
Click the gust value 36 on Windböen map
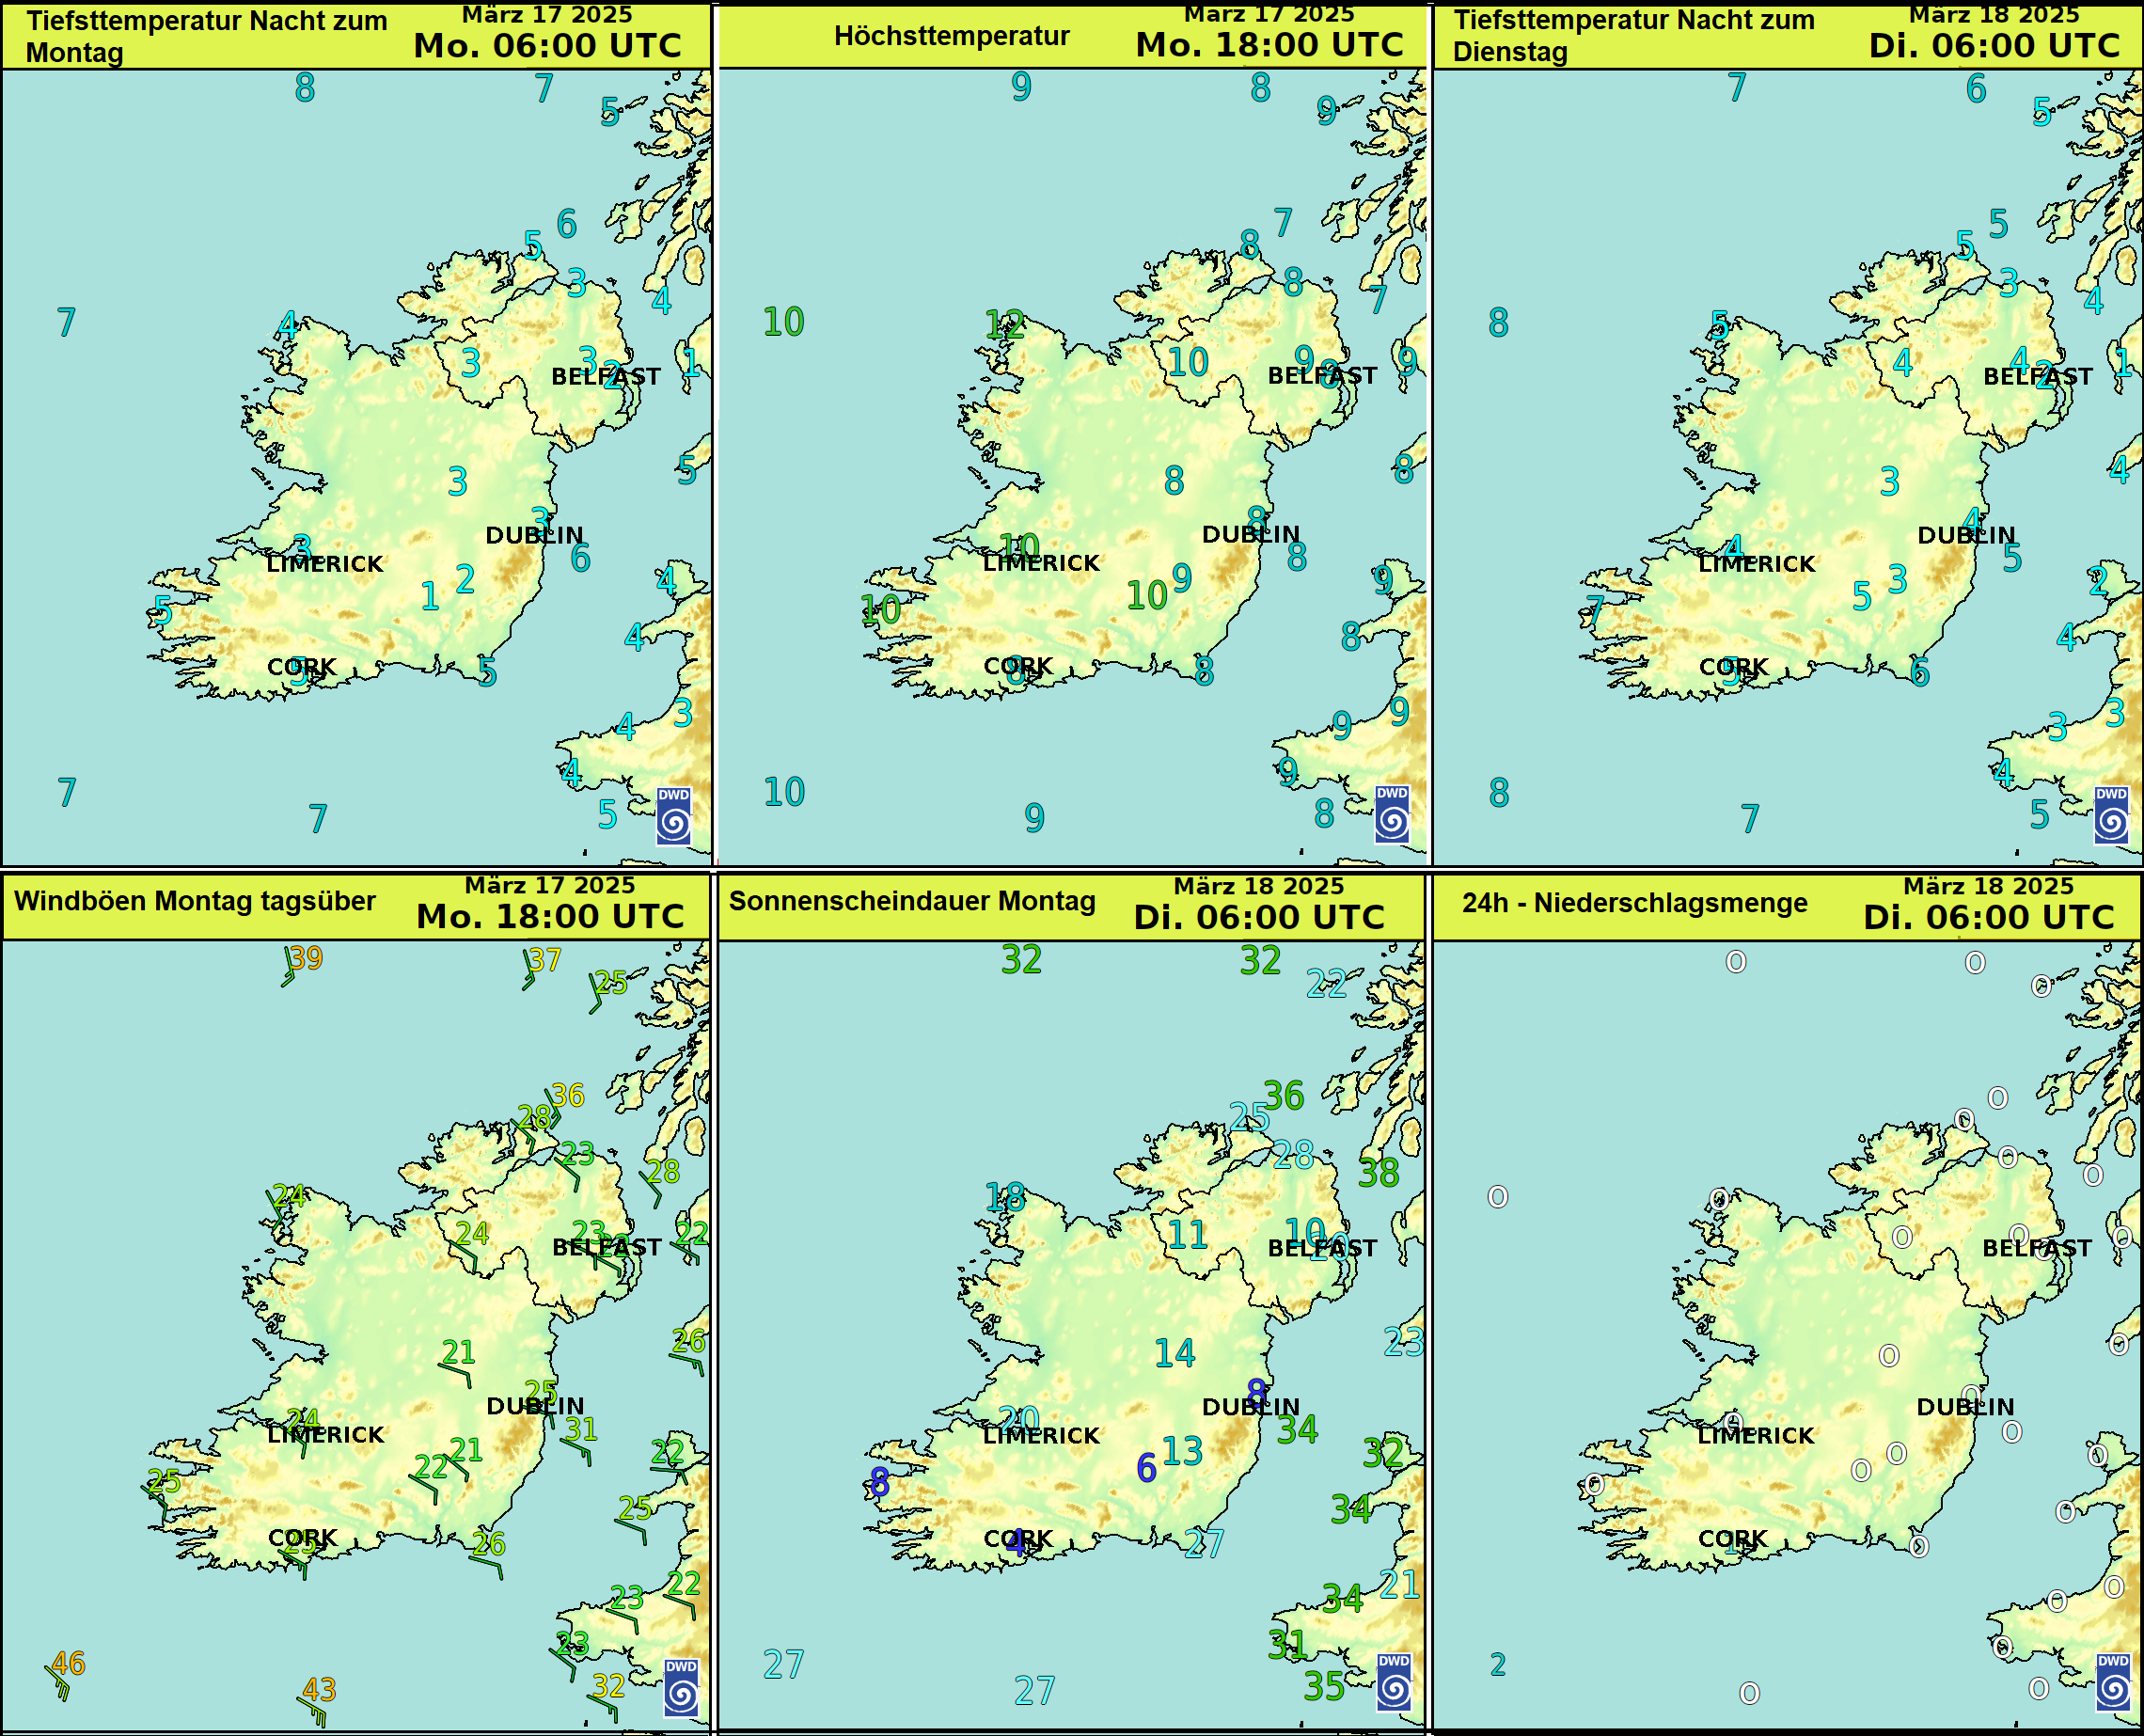567,1095
